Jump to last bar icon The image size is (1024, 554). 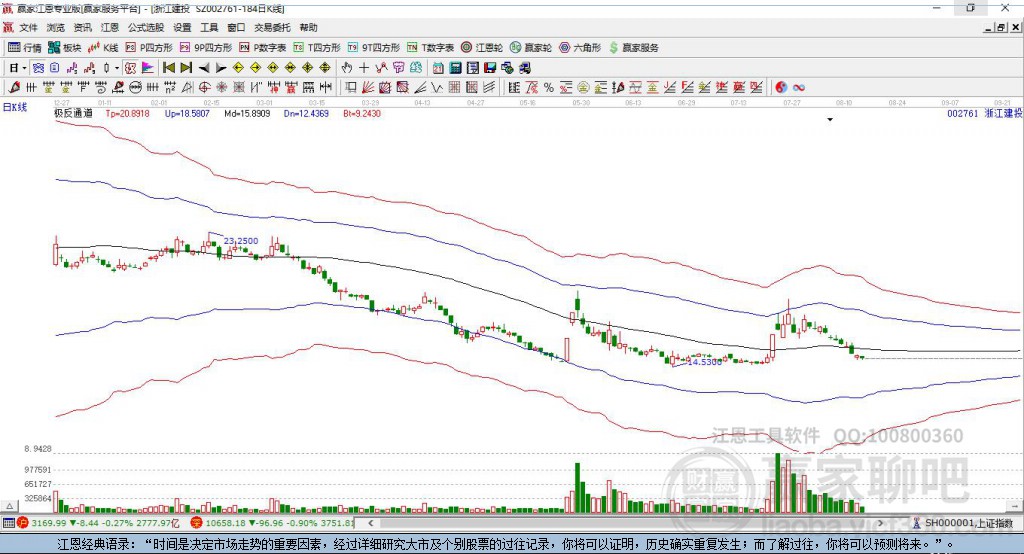point(186,68)
